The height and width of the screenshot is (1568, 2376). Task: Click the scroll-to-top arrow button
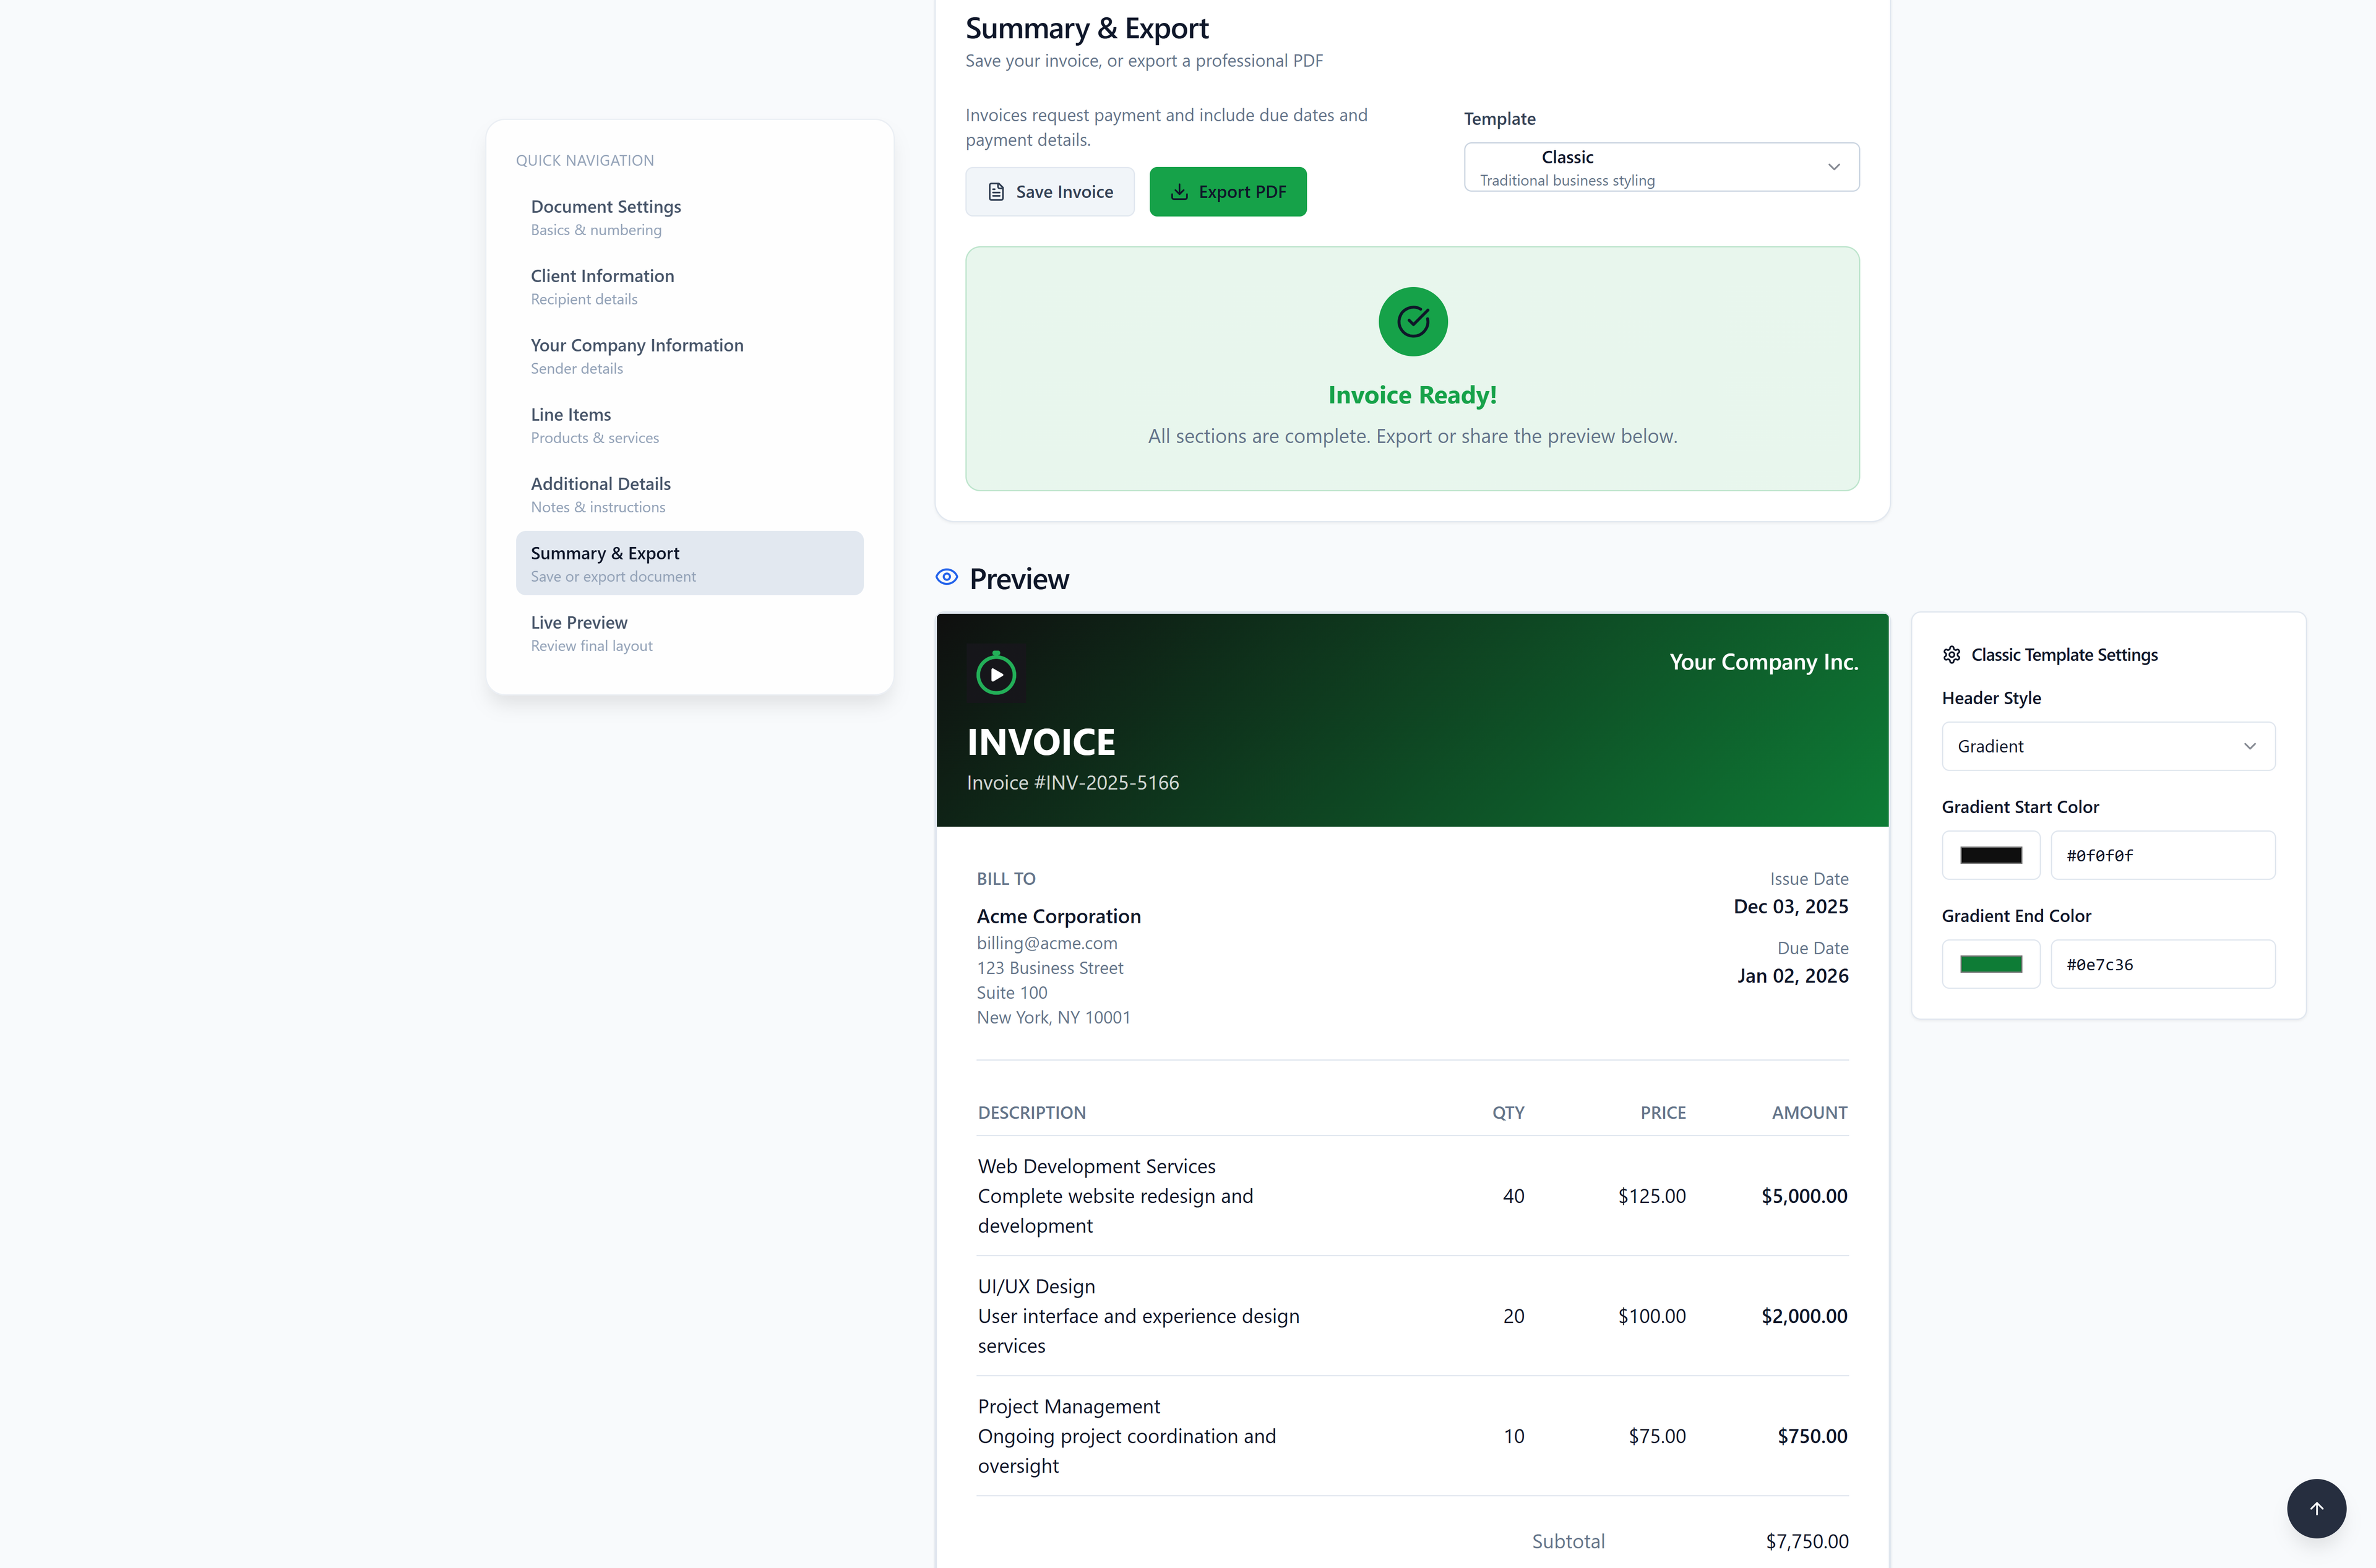[2317, 1508]
